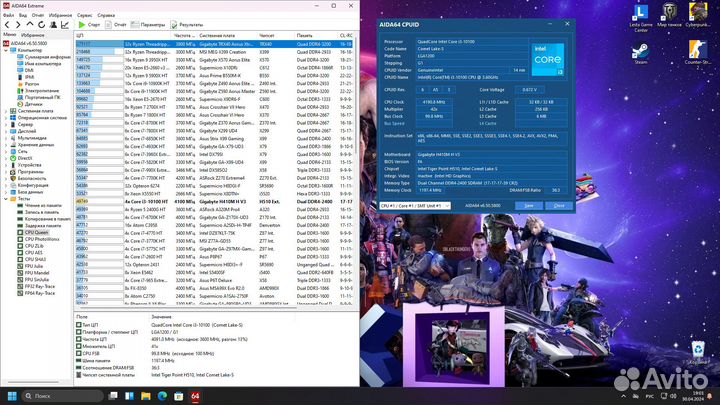Open Результаты from the toolbar
Image resolution: width=720 pixels, height=405 pixels.
click(x=187, y=25)
